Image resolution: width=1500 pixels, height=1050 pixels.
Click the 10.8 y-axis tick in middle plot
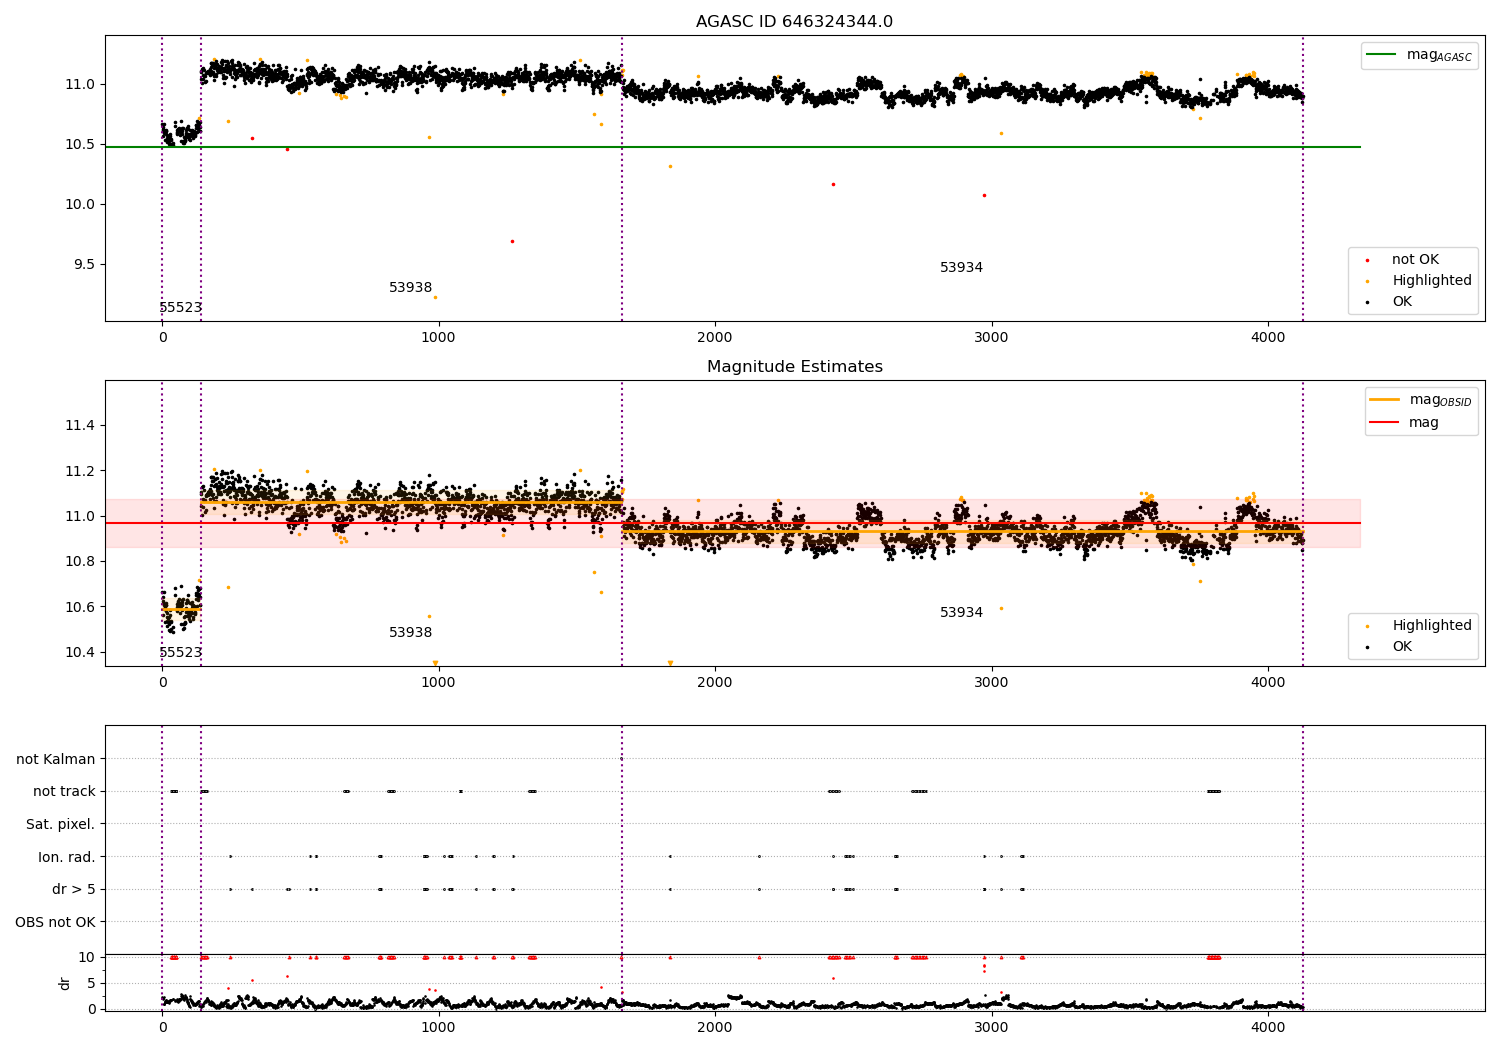click(x=80, y=562)
